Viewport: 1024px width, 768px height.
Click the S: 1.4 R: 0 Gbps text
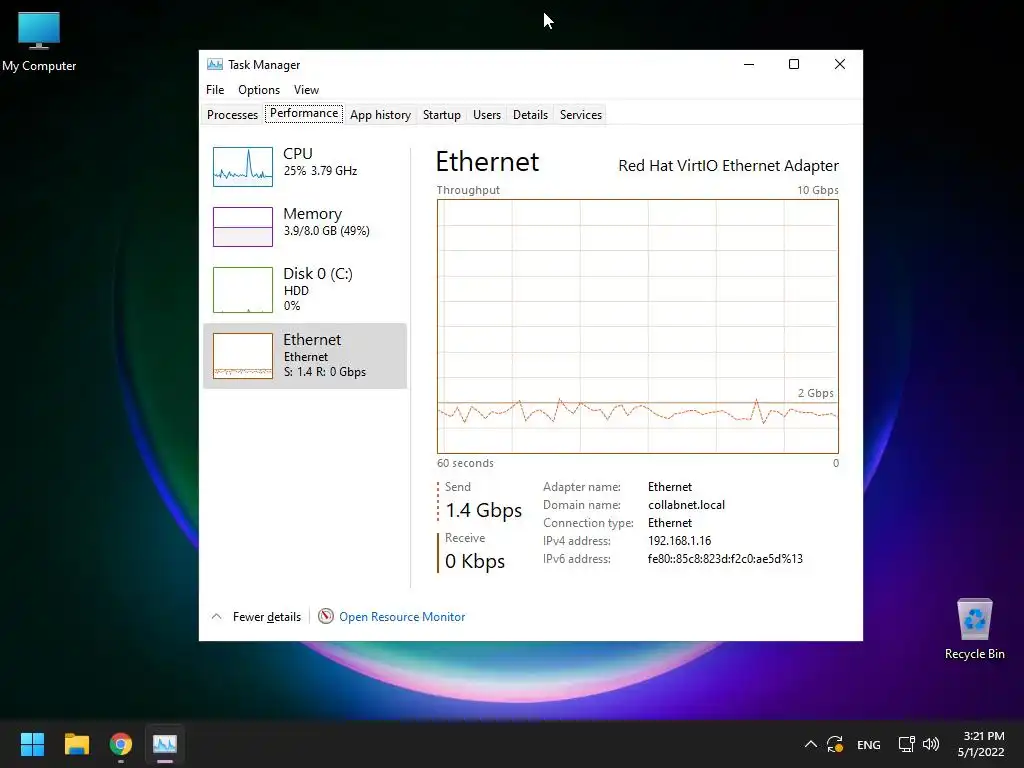[325, 372]
